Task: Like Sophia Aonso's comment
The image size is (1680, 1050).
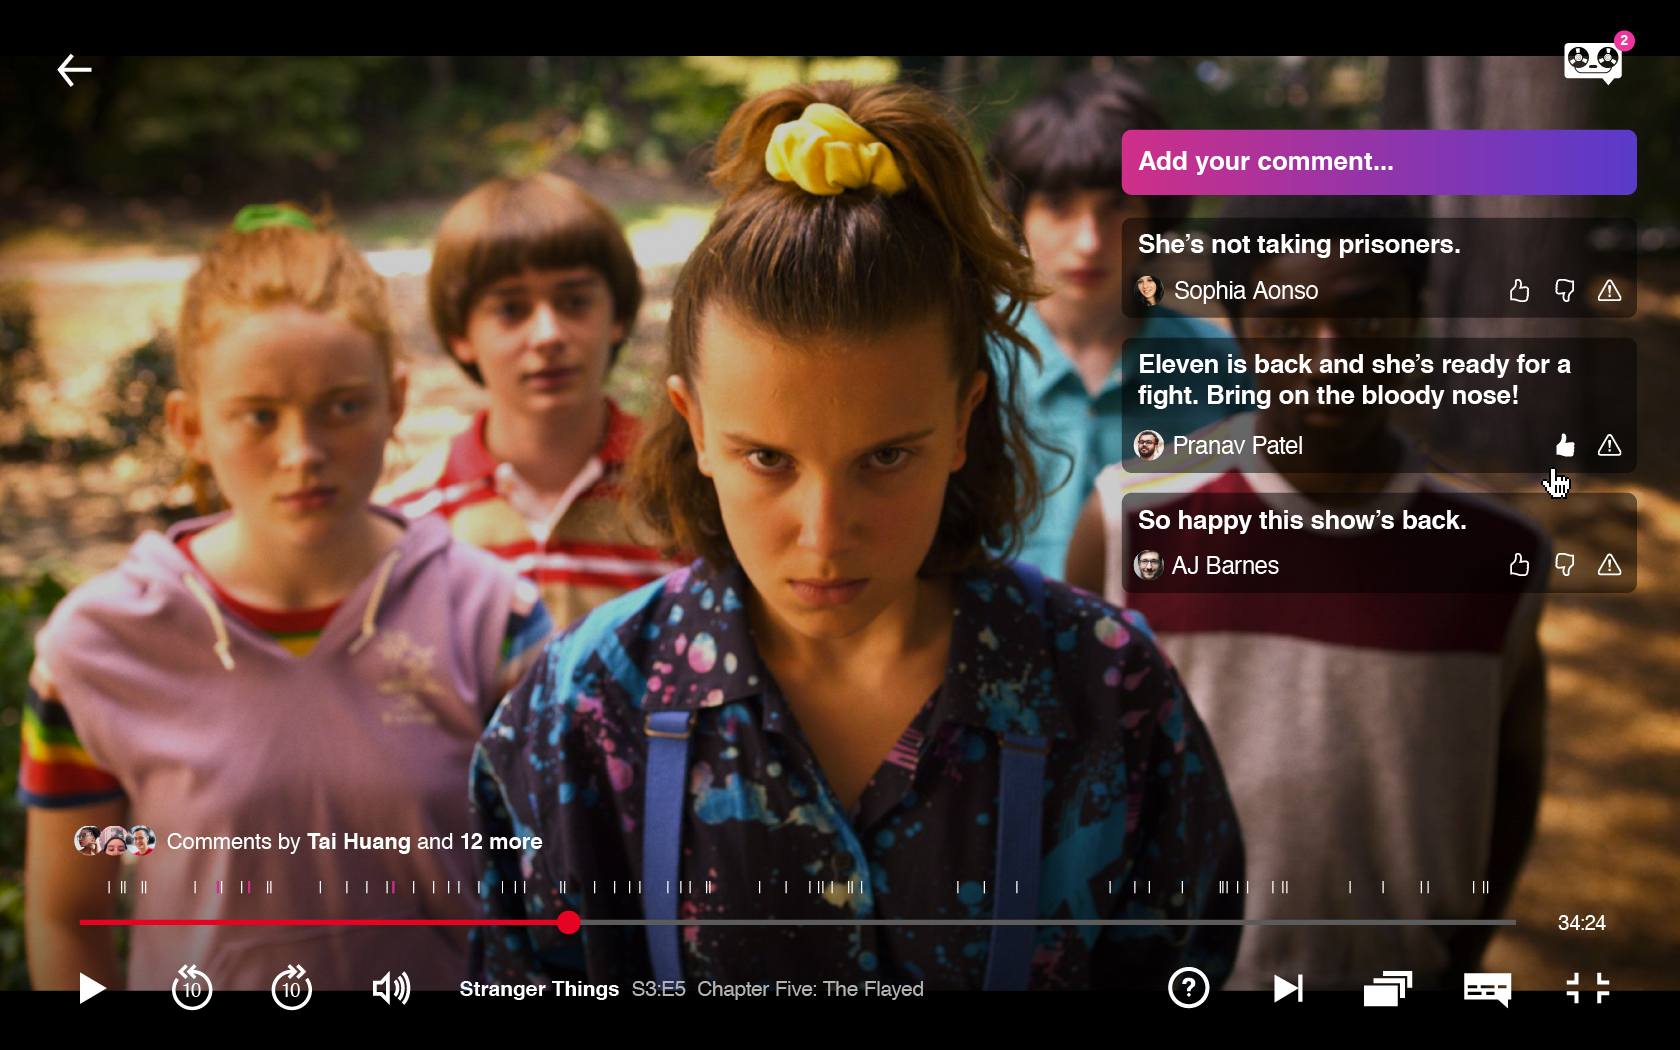Action: (1519, 291)
